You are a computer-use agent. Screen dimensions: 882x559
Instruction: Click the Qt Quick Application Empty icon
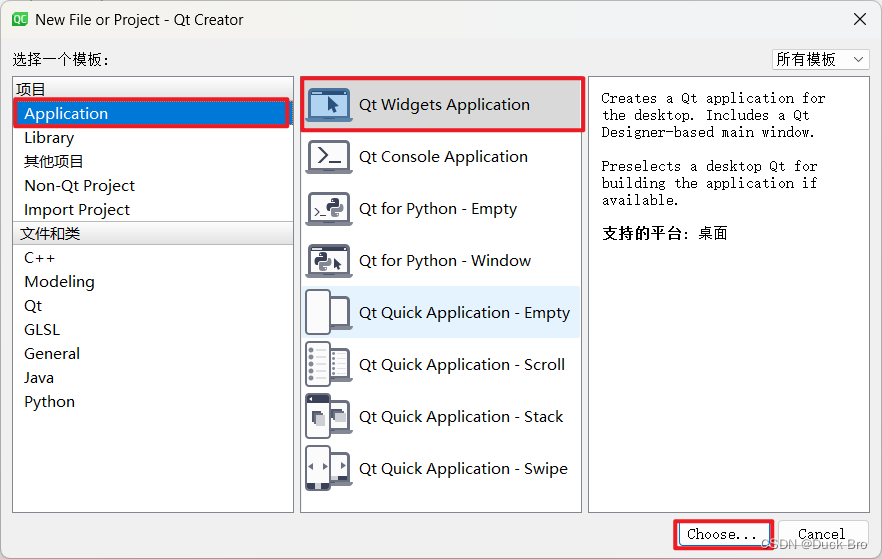329,313
